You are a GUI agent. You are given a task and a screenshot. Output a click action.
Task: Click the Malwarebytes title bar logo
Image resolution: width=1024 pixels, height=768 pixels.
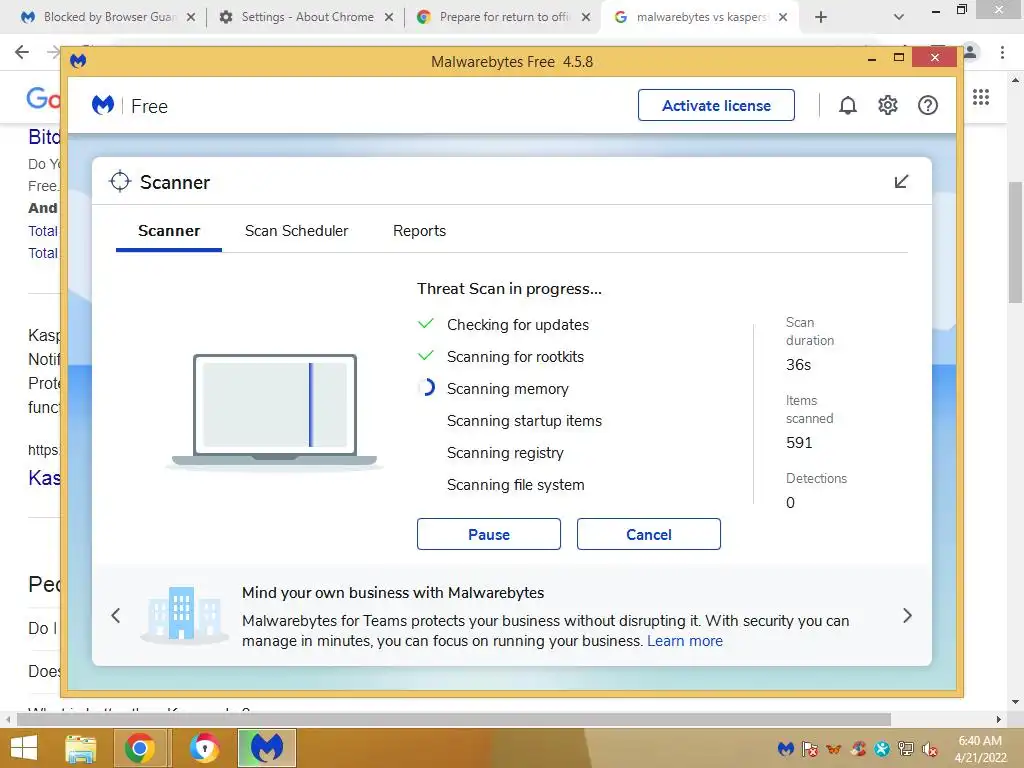click(78, 61)
